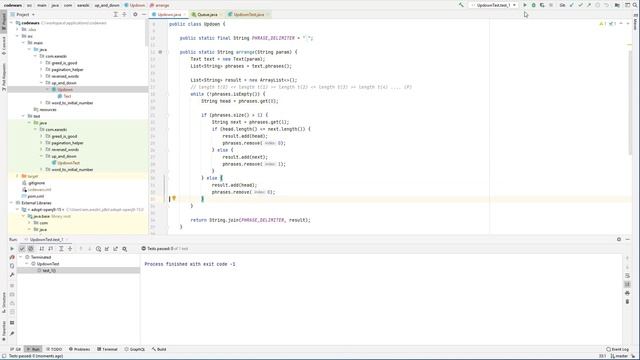Image resolution: width=640 pixels, height=360 pixels.
Task: Open the GraphQL tool window tab
Action: click(135, 349)
